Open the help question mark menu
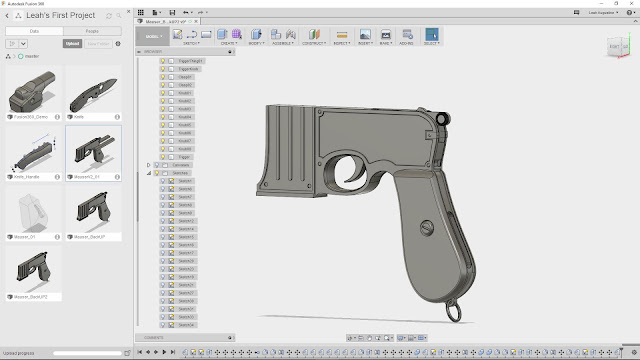This screenshot has width=640, height=360. pos(631,13)
